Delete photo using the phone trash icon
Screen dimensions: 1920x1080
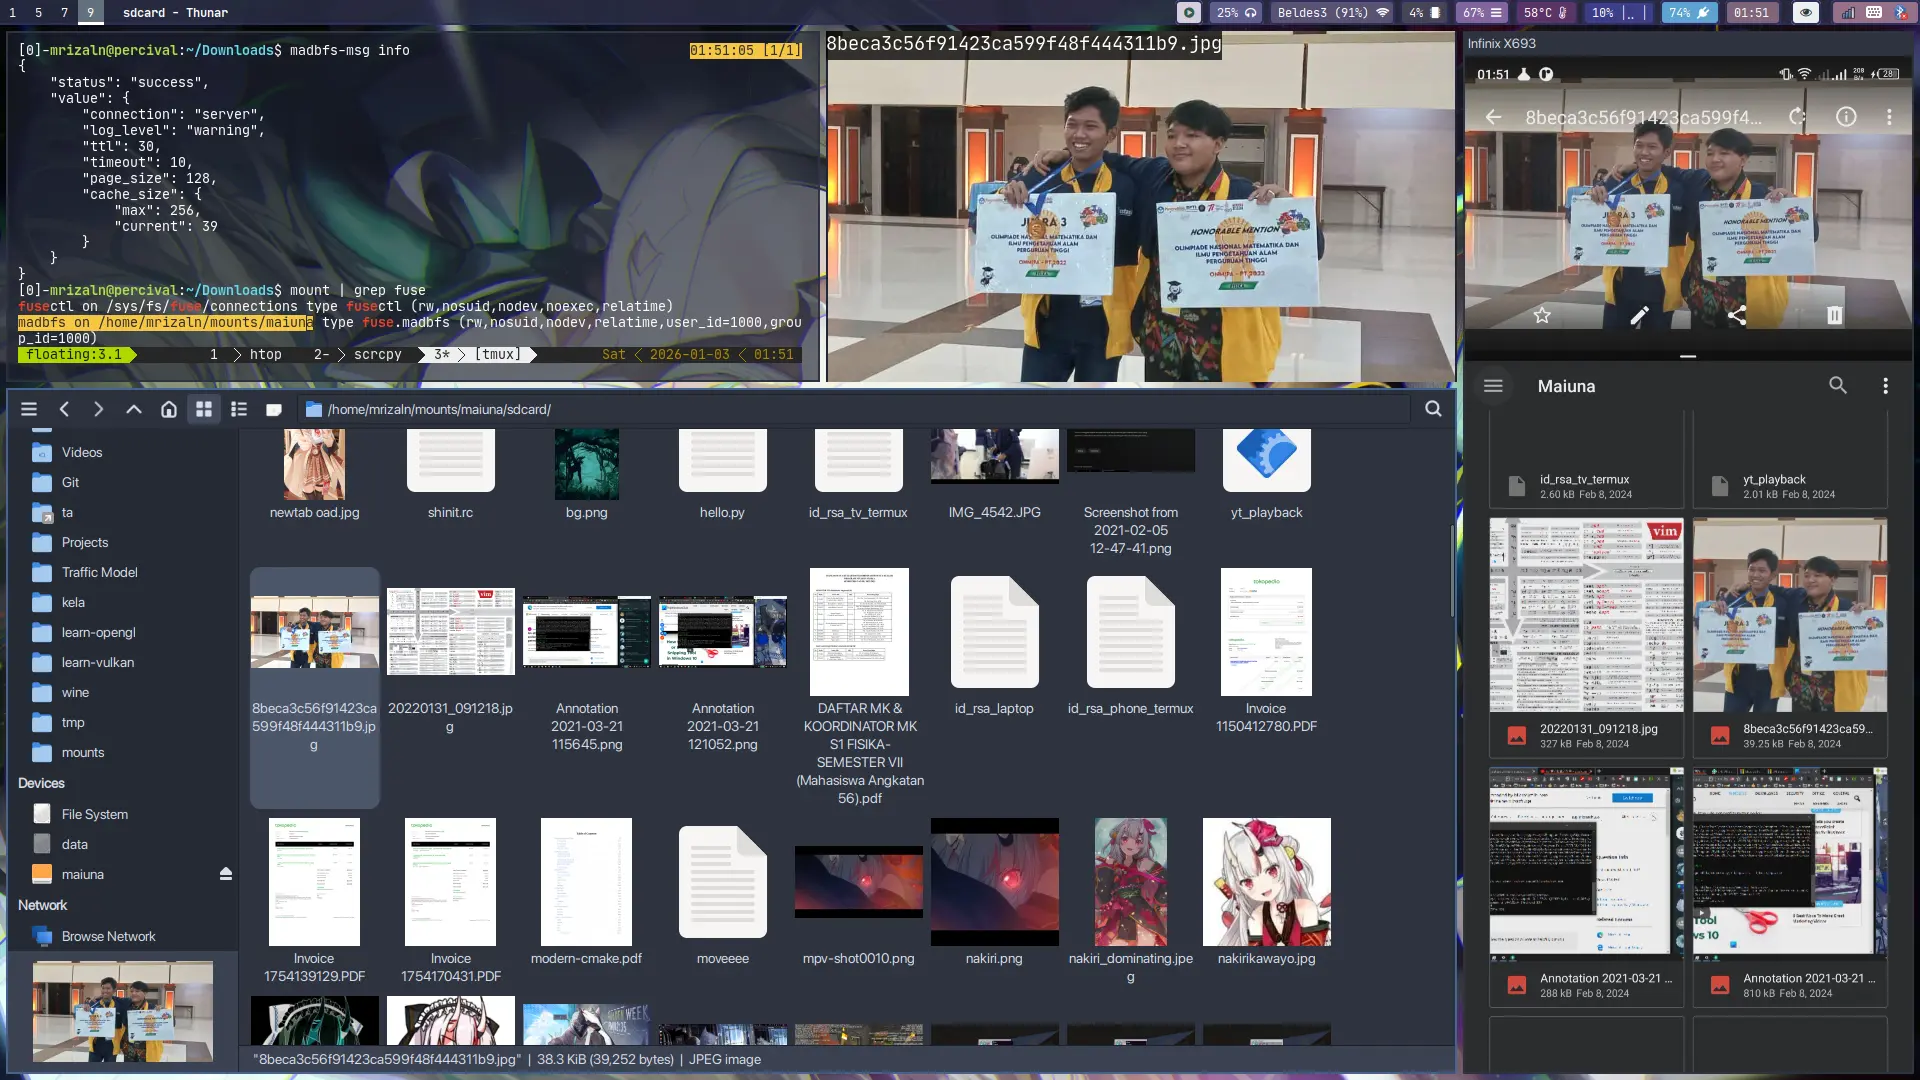1834,316
